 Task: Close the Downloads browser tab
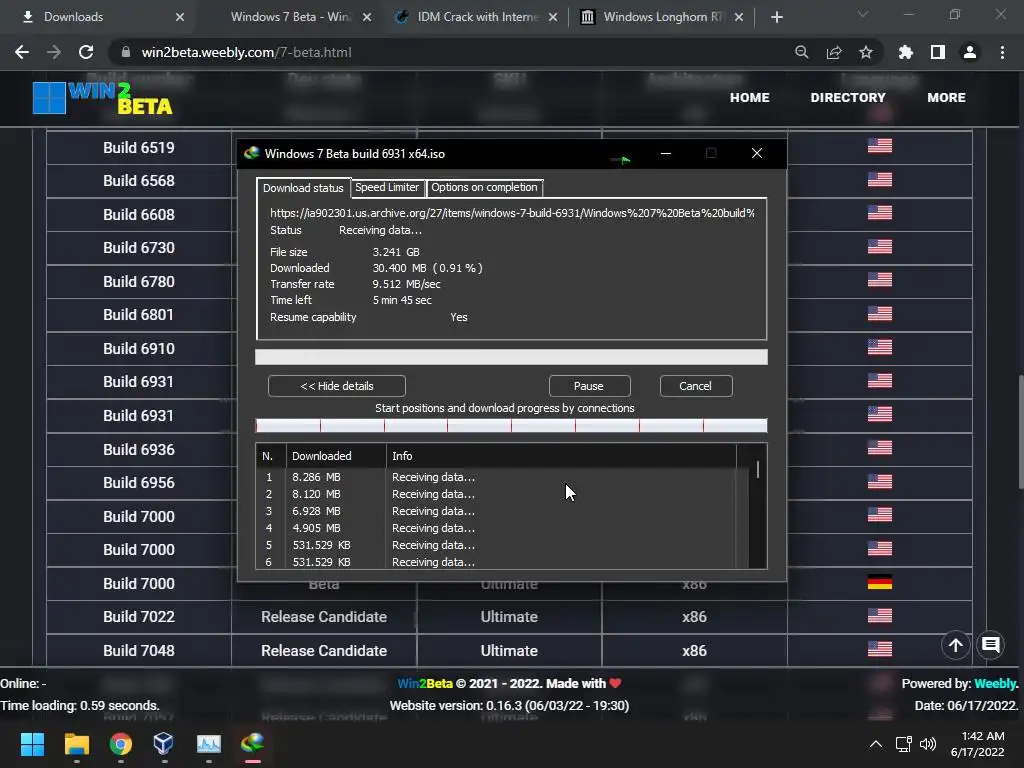click(x=180, y=17)
